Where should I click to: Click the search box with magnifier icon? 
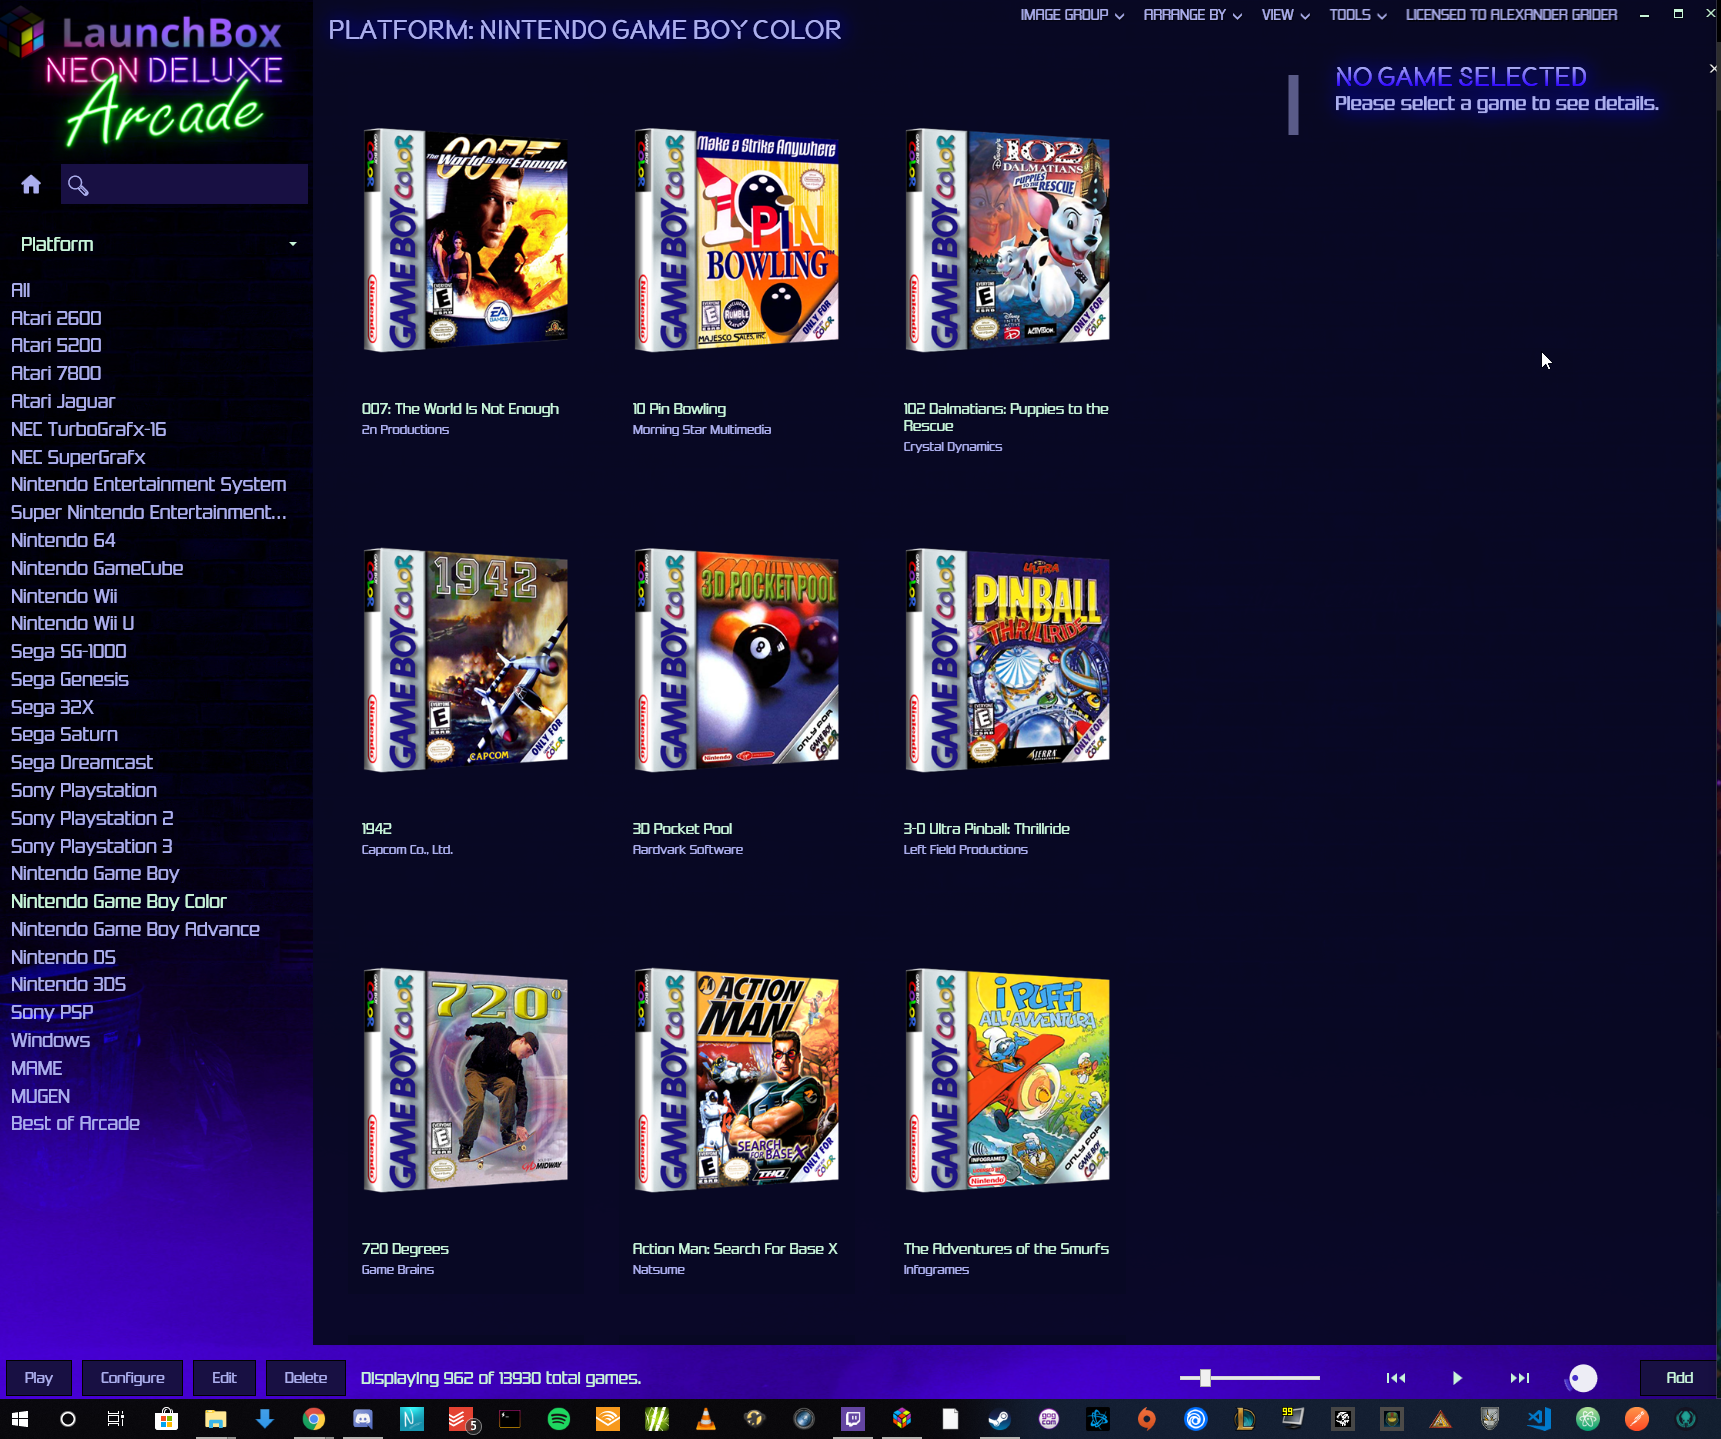coord(184,185)
